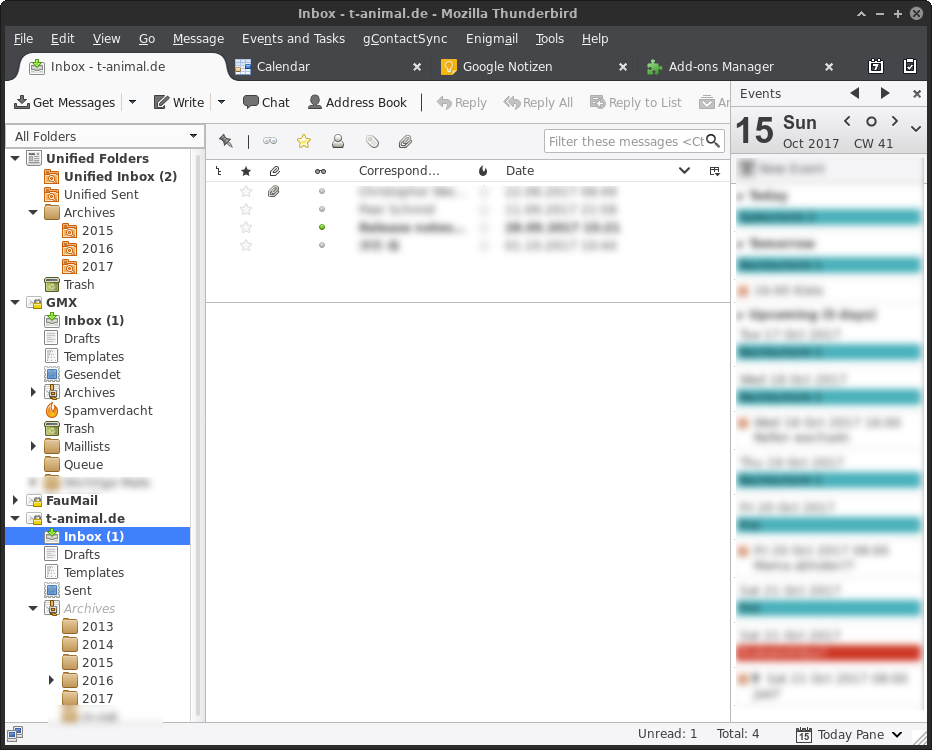Click the Write button
932x750 pixels.
(x=179, y=102)
